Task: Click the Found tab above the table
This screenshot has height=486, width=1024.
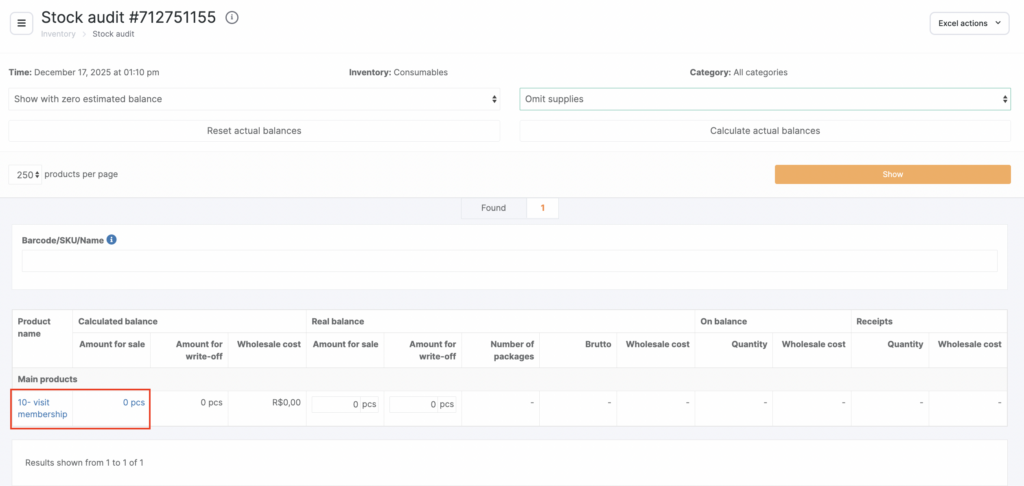Action: click(x=493, y=208)
